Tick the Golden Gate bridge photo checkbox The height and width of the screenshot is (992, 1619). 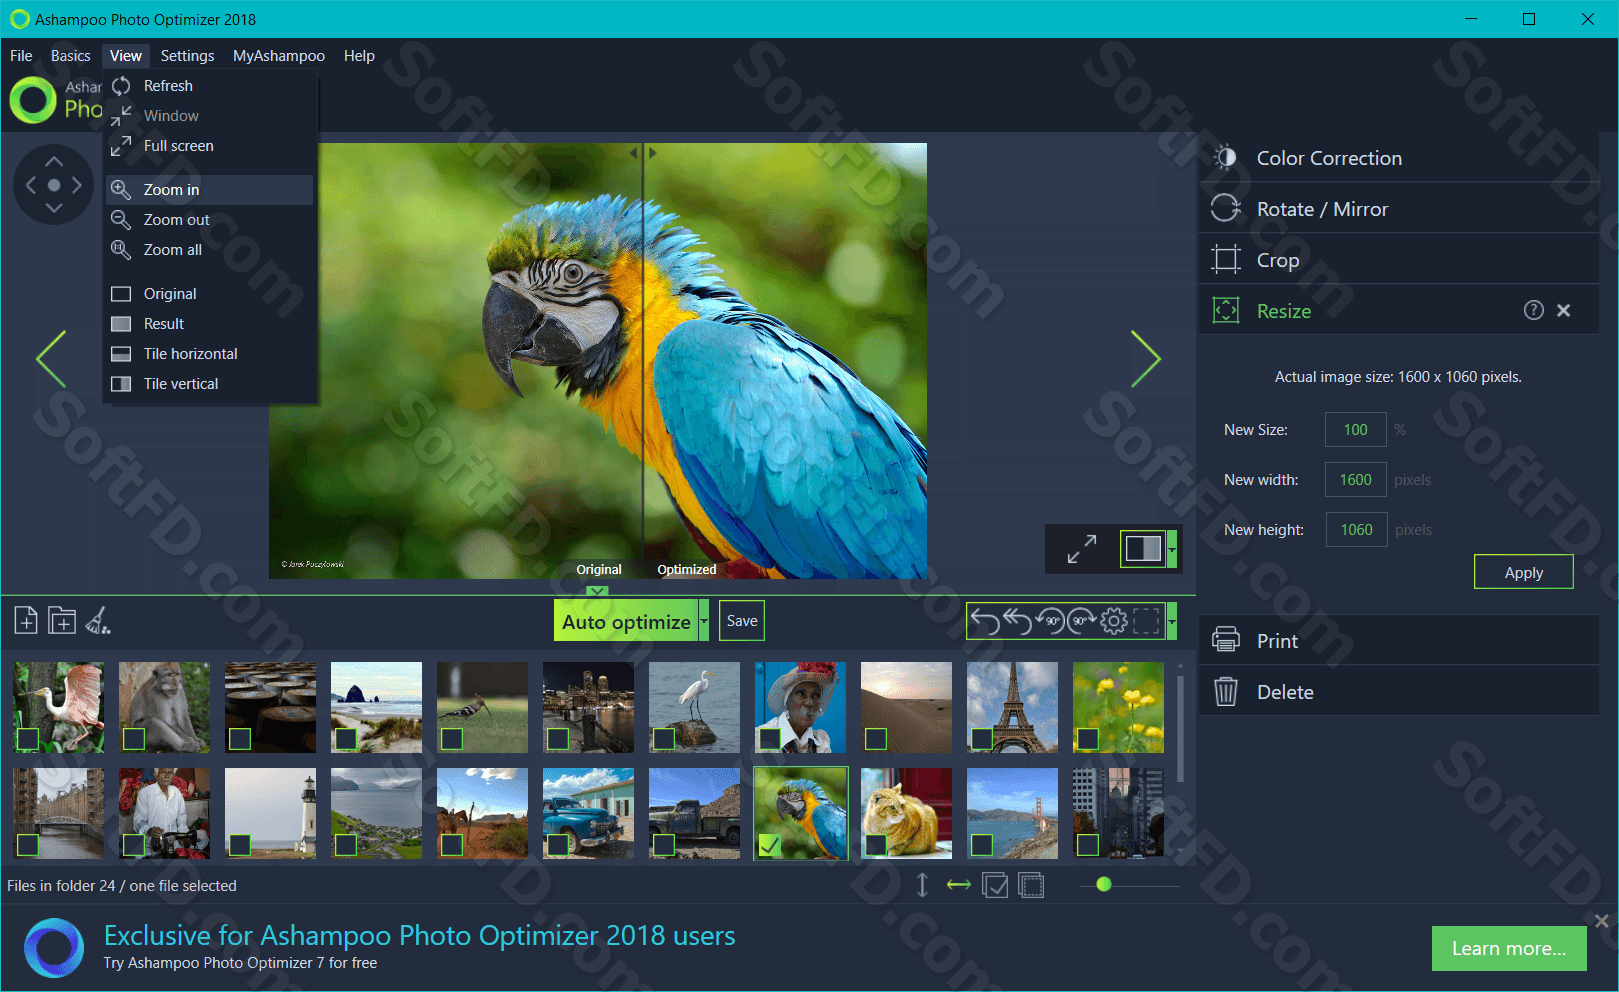pyautogui.click(x=982, y=845)
